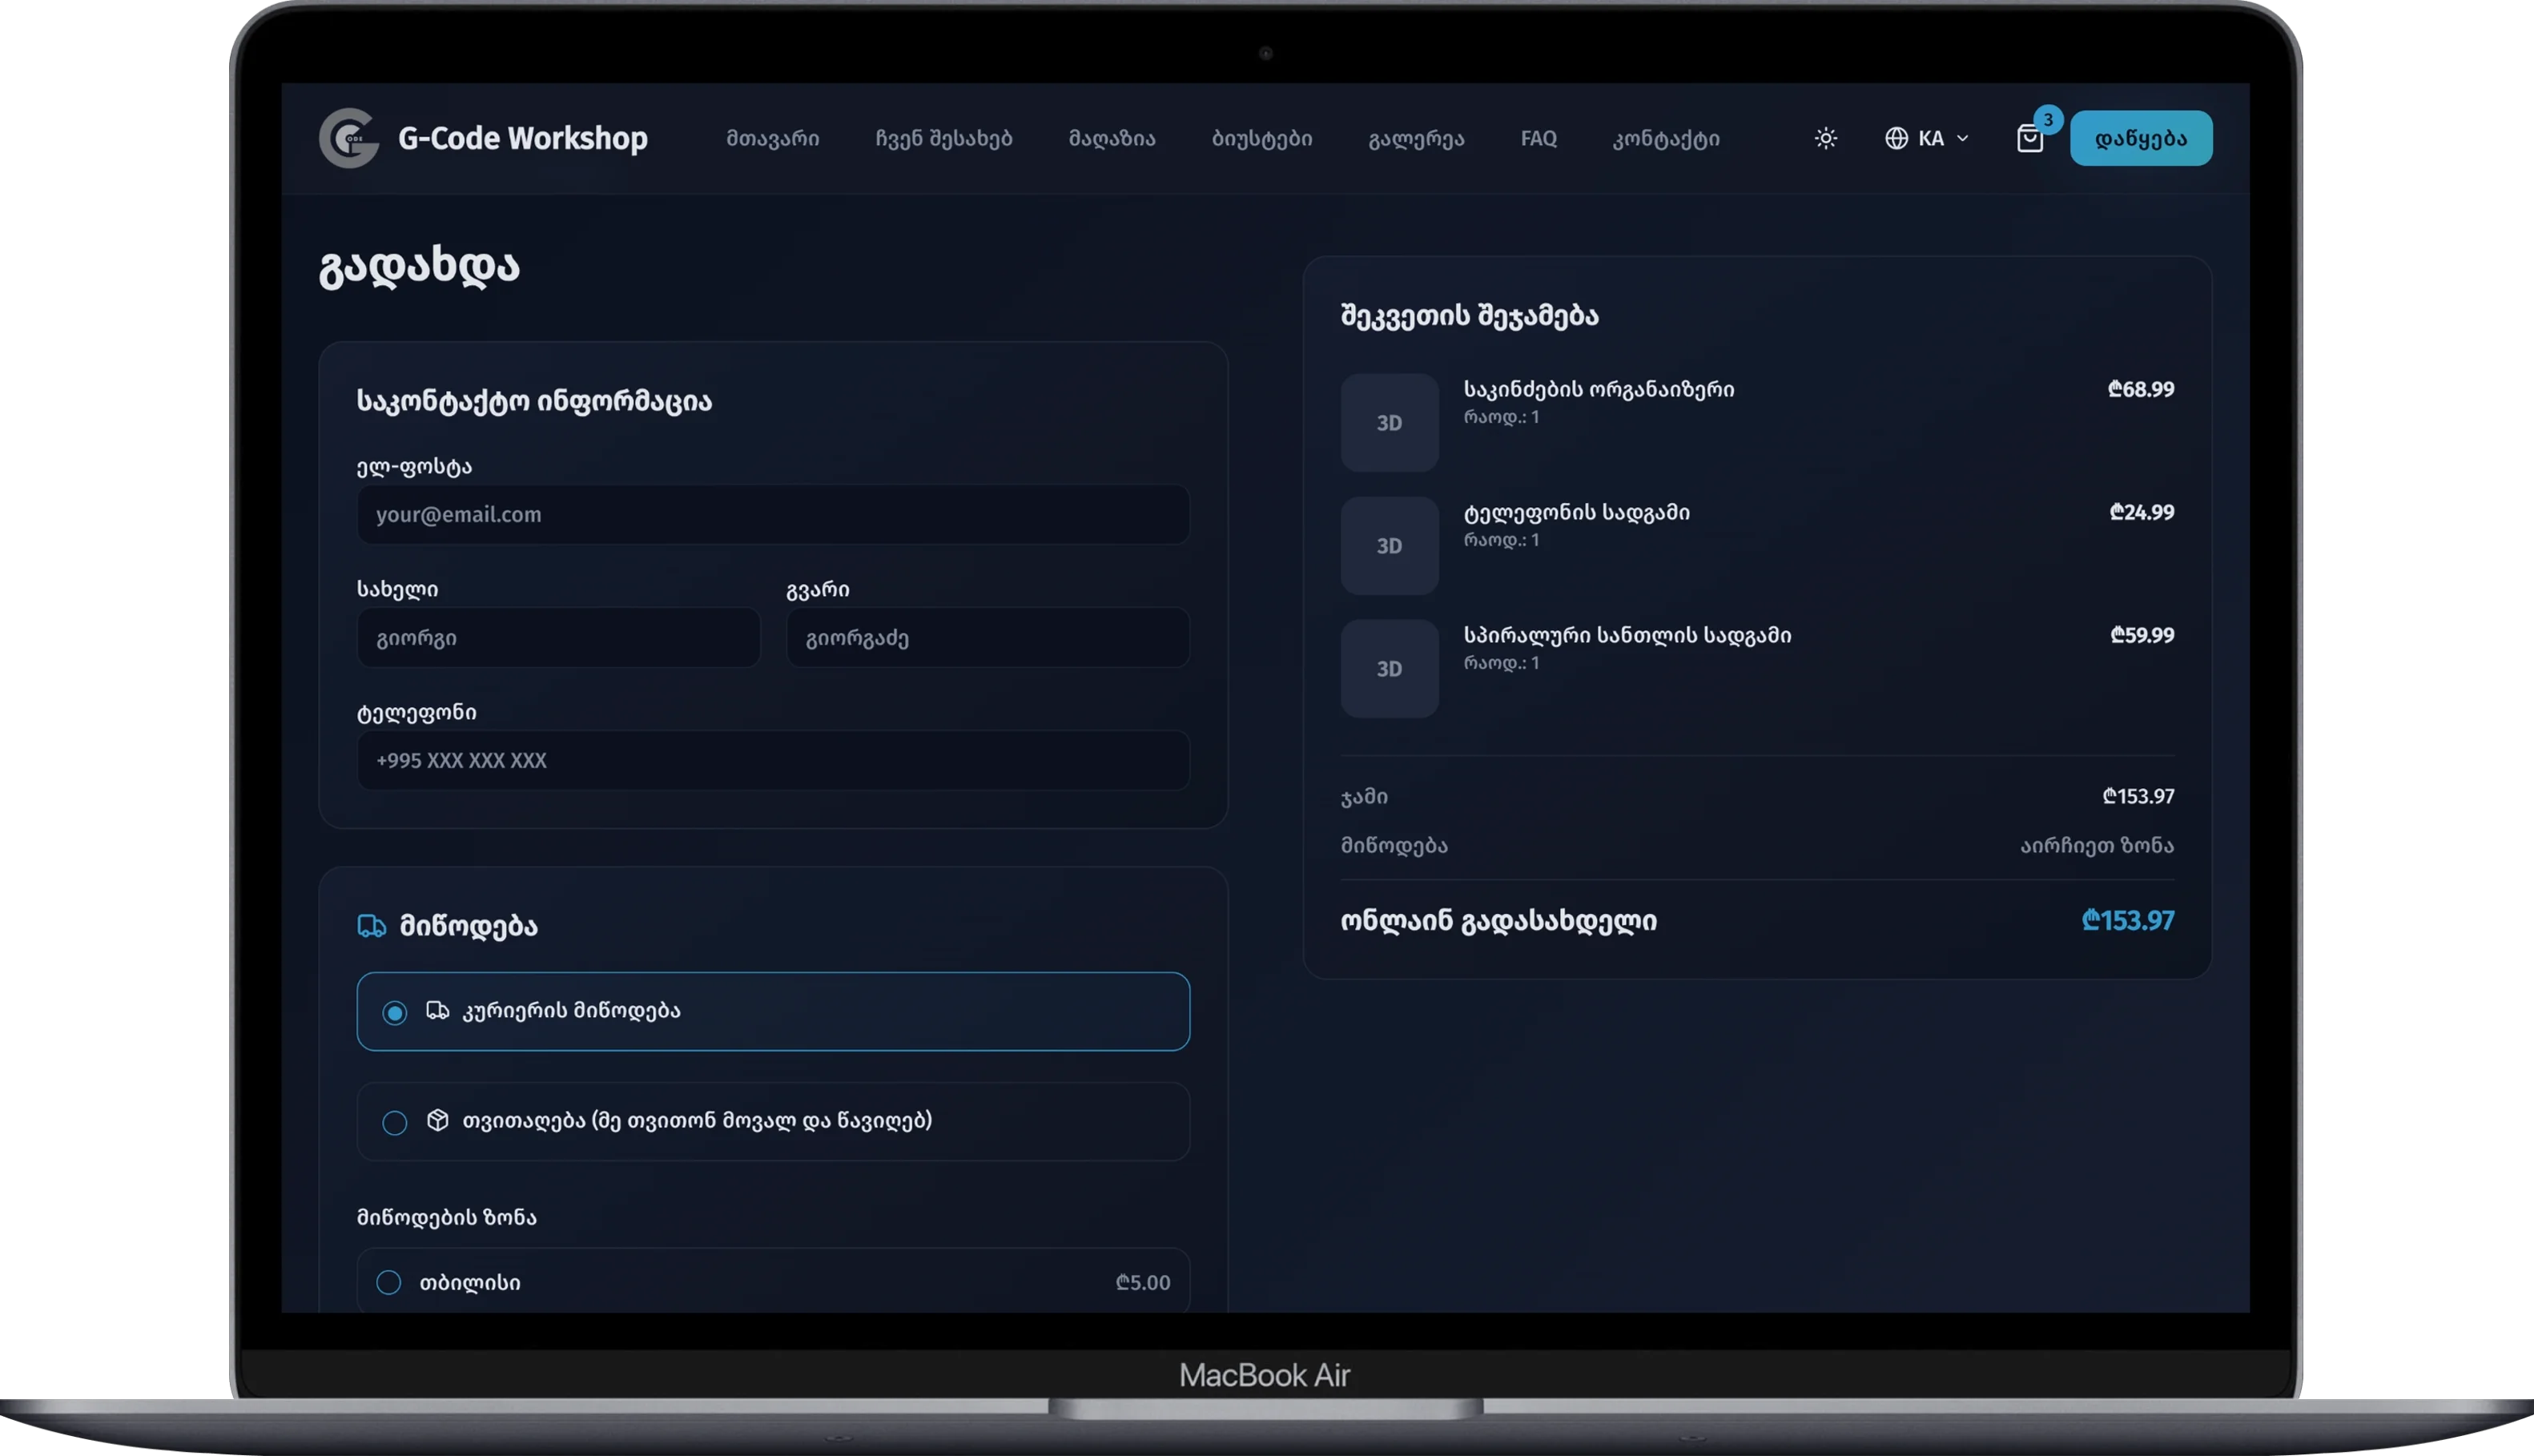The height and width of the screenshot is (1456, 2534).
Task: Click the courier truck icon in კურიერის მიწოდება
Action: tap(437, 1011)
